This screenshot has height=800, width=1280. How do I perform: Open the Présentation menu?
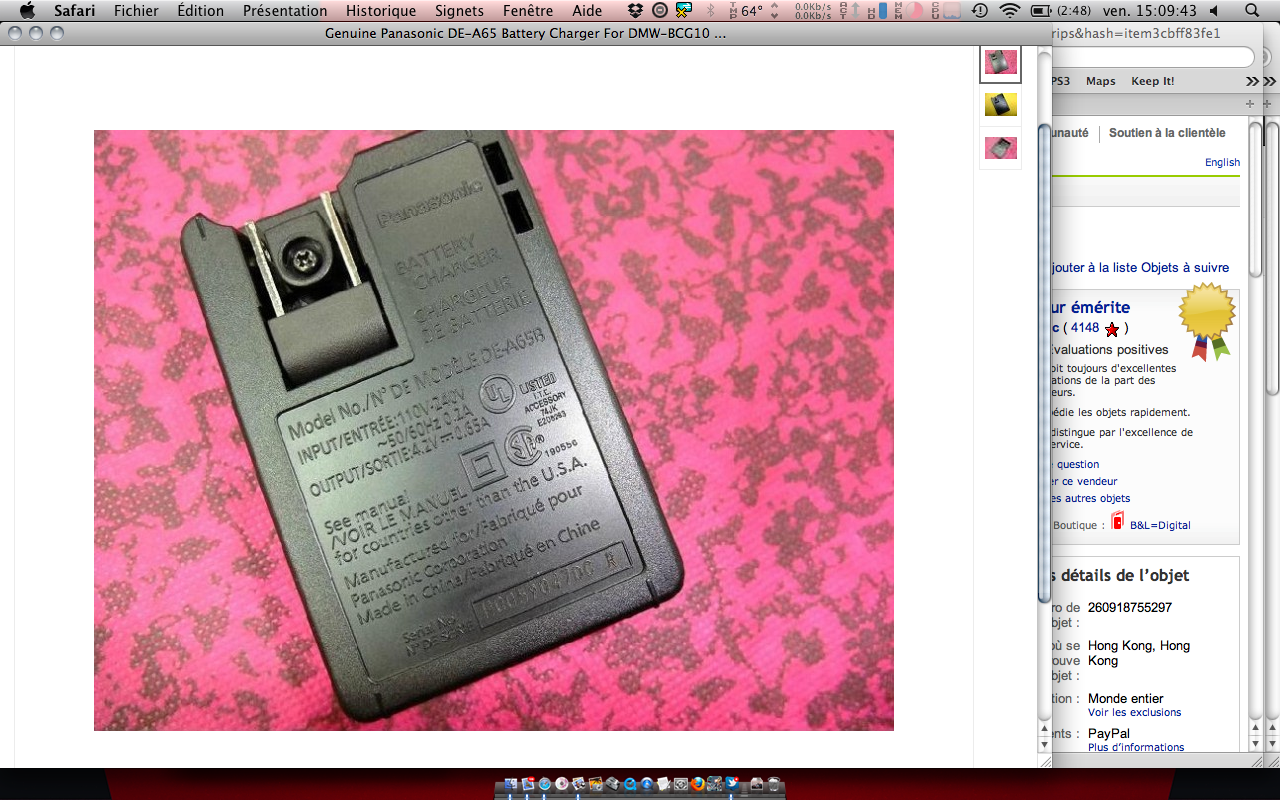(285, 11)
